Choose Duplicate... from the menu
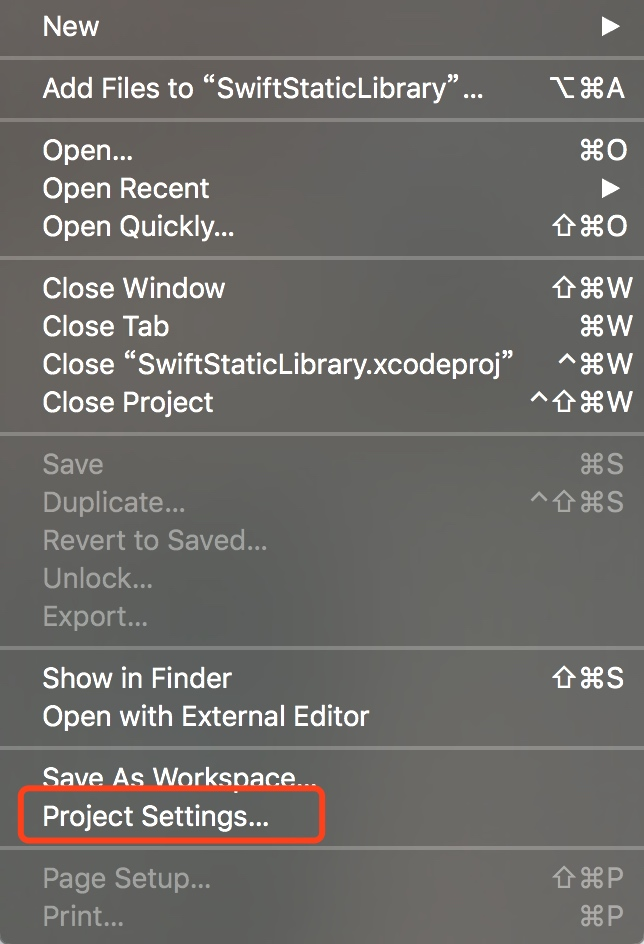 pos(114,502)
